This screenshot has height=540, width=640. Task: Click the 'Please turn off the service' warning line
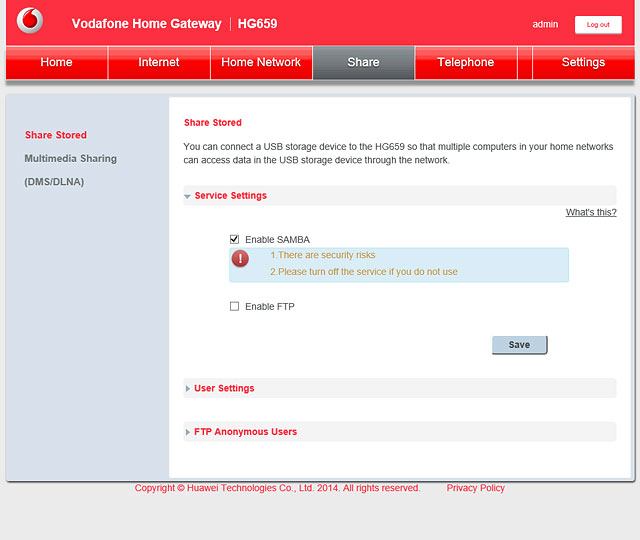pos(364,272)
